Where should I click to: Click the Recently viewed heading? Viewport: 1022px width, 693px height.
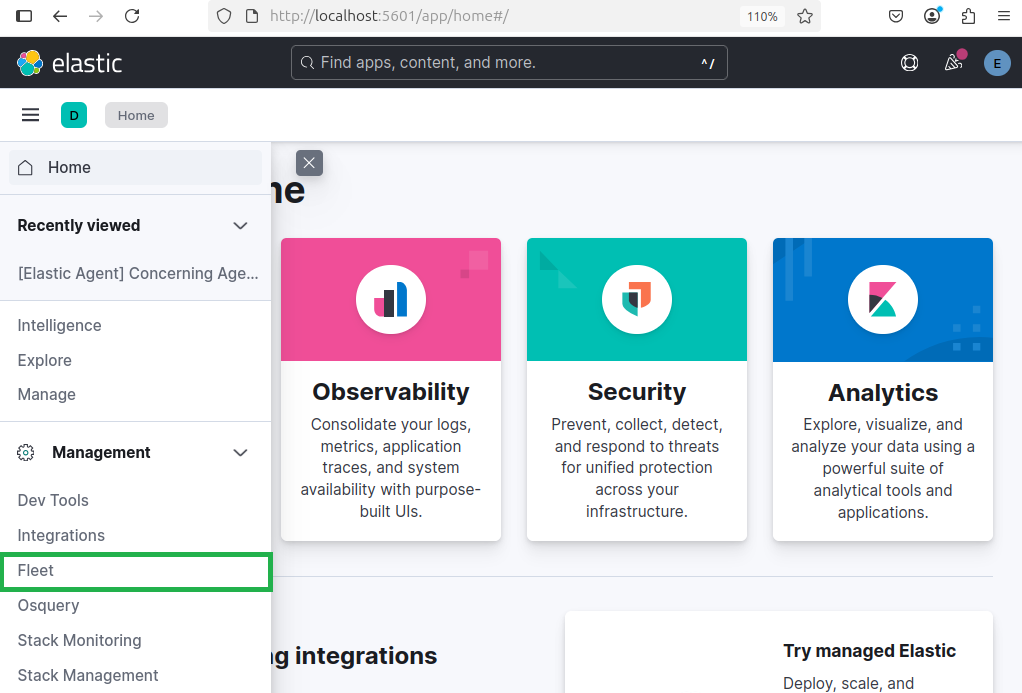(79, 226)
